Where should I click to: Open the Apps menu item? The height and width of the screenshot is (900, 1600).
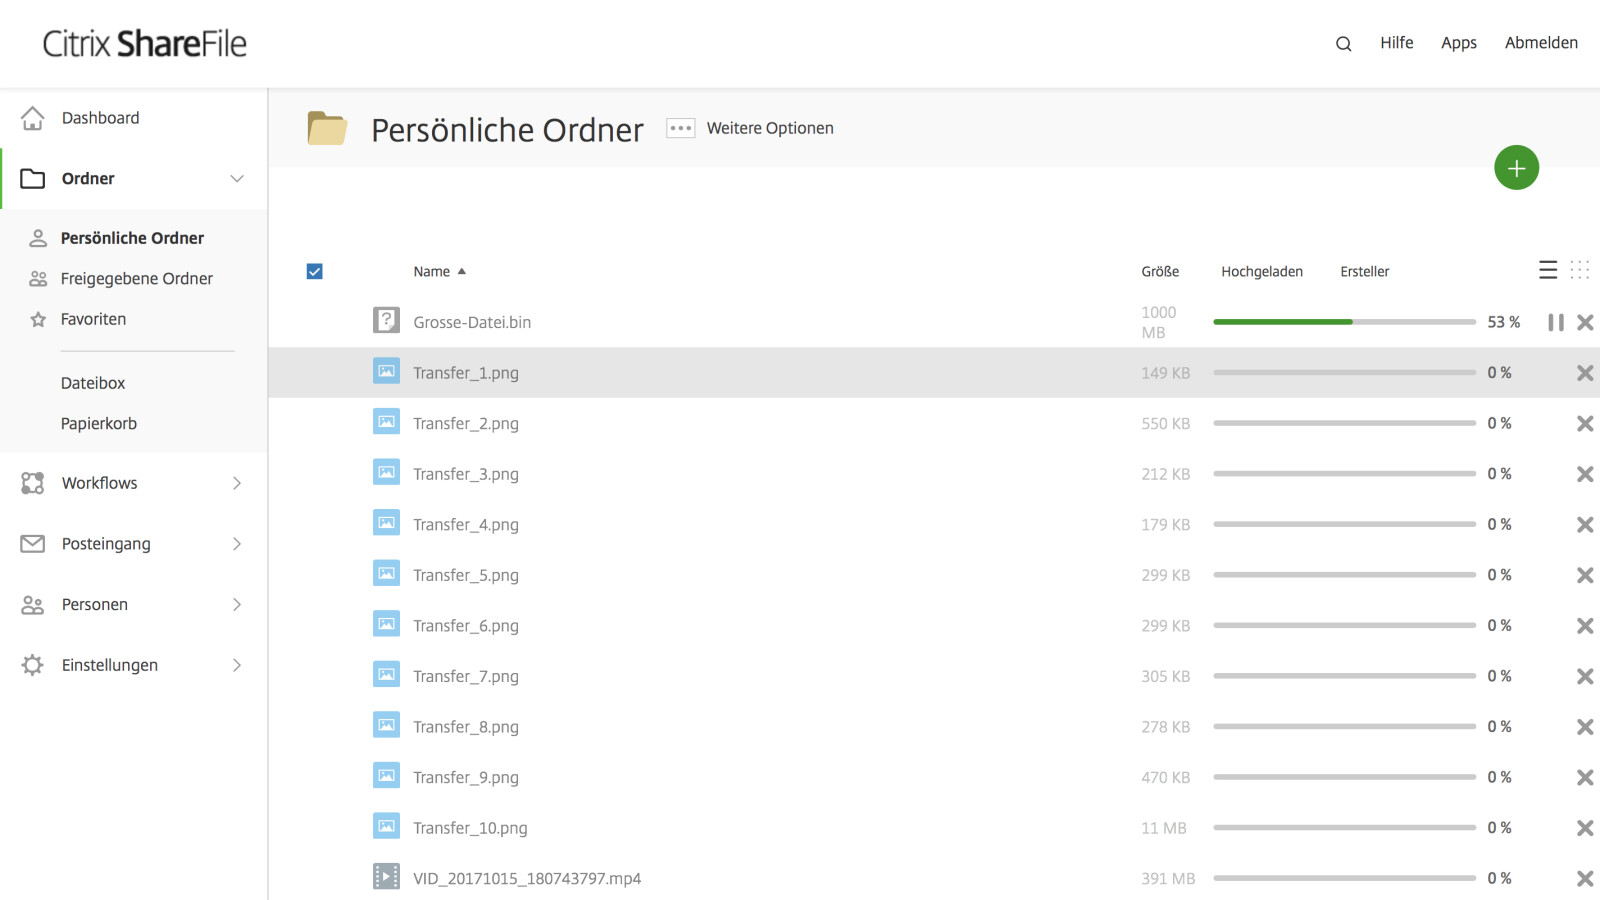(x=1458, y=43)
